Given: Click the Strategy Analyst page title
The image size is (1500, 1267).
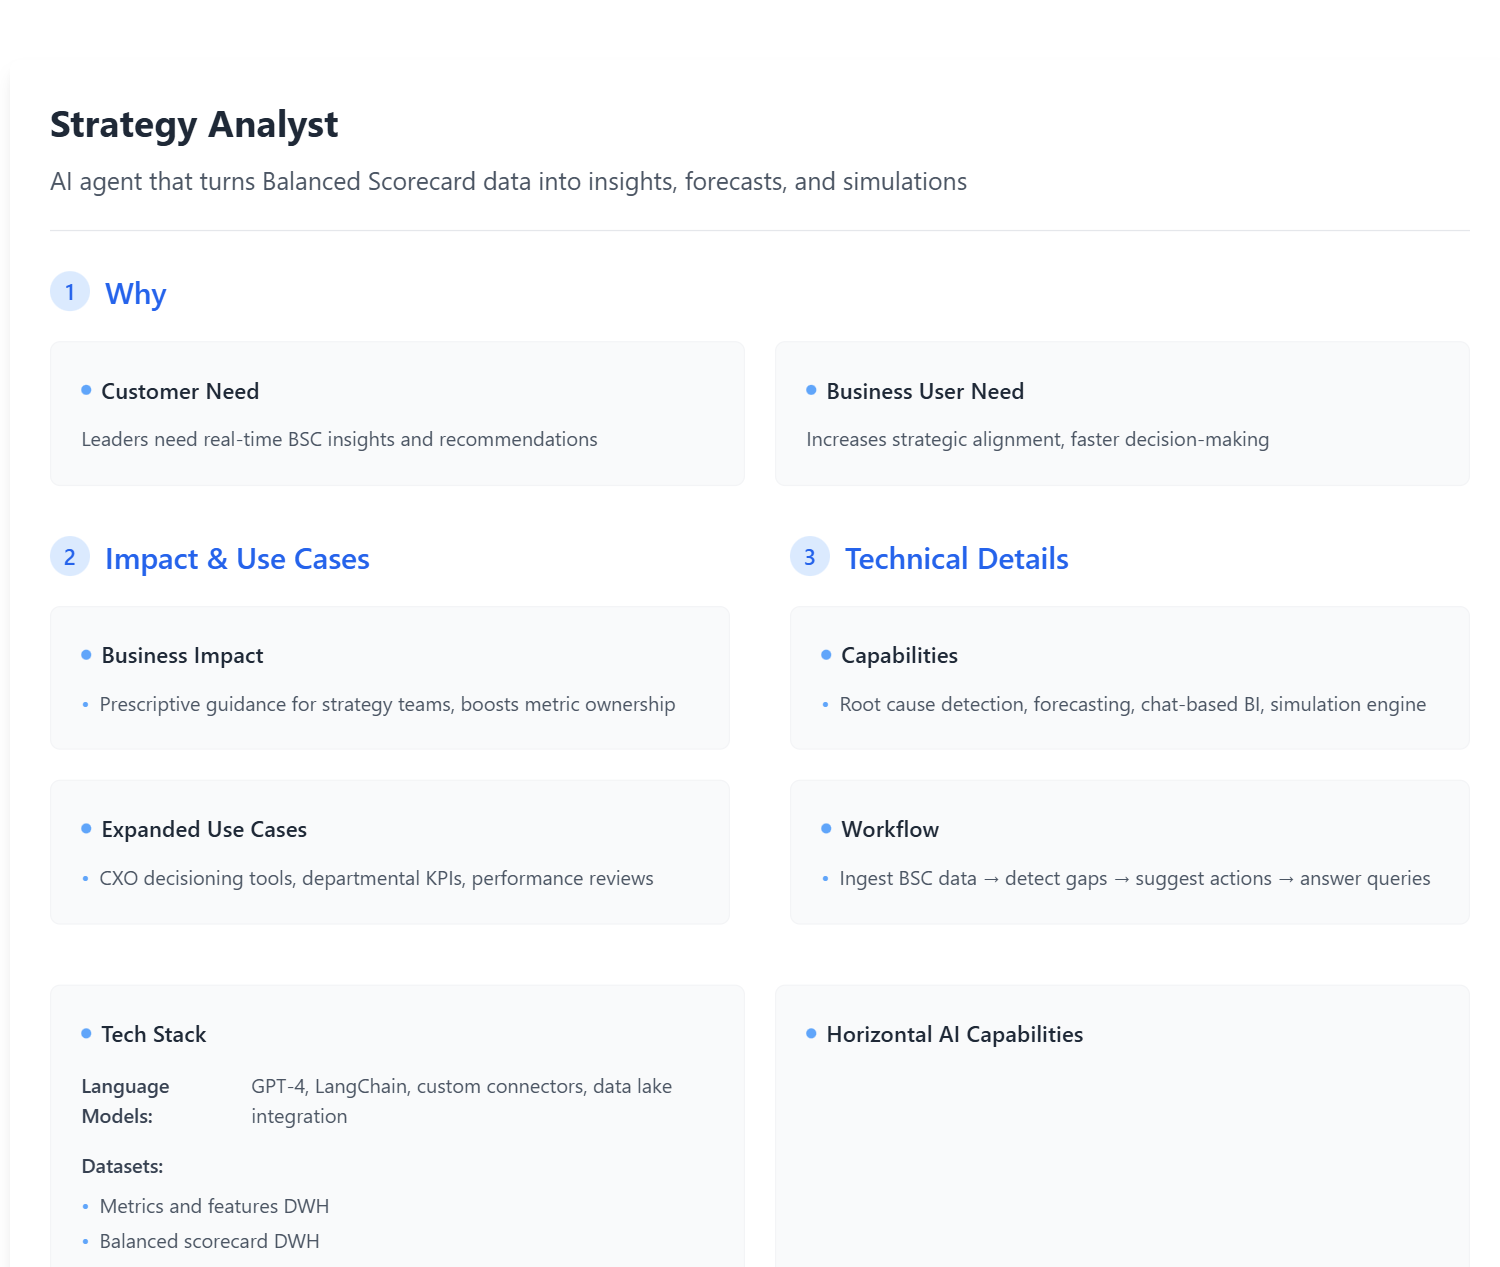Looking at the screenshot, I should pos(194,125).
